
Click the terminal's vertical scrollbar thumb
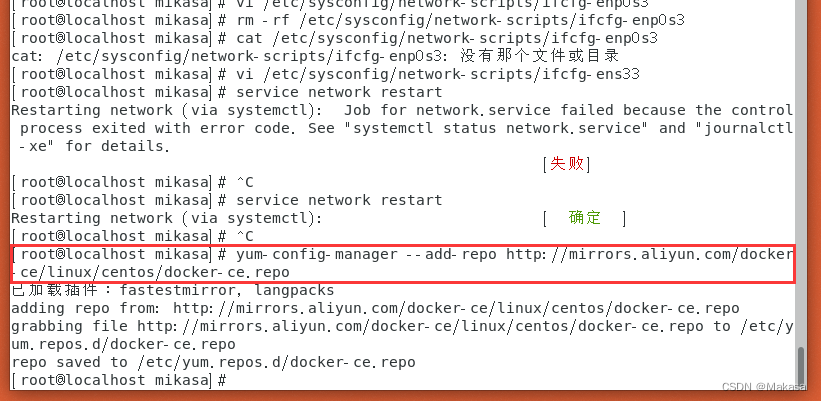point(801,366)
